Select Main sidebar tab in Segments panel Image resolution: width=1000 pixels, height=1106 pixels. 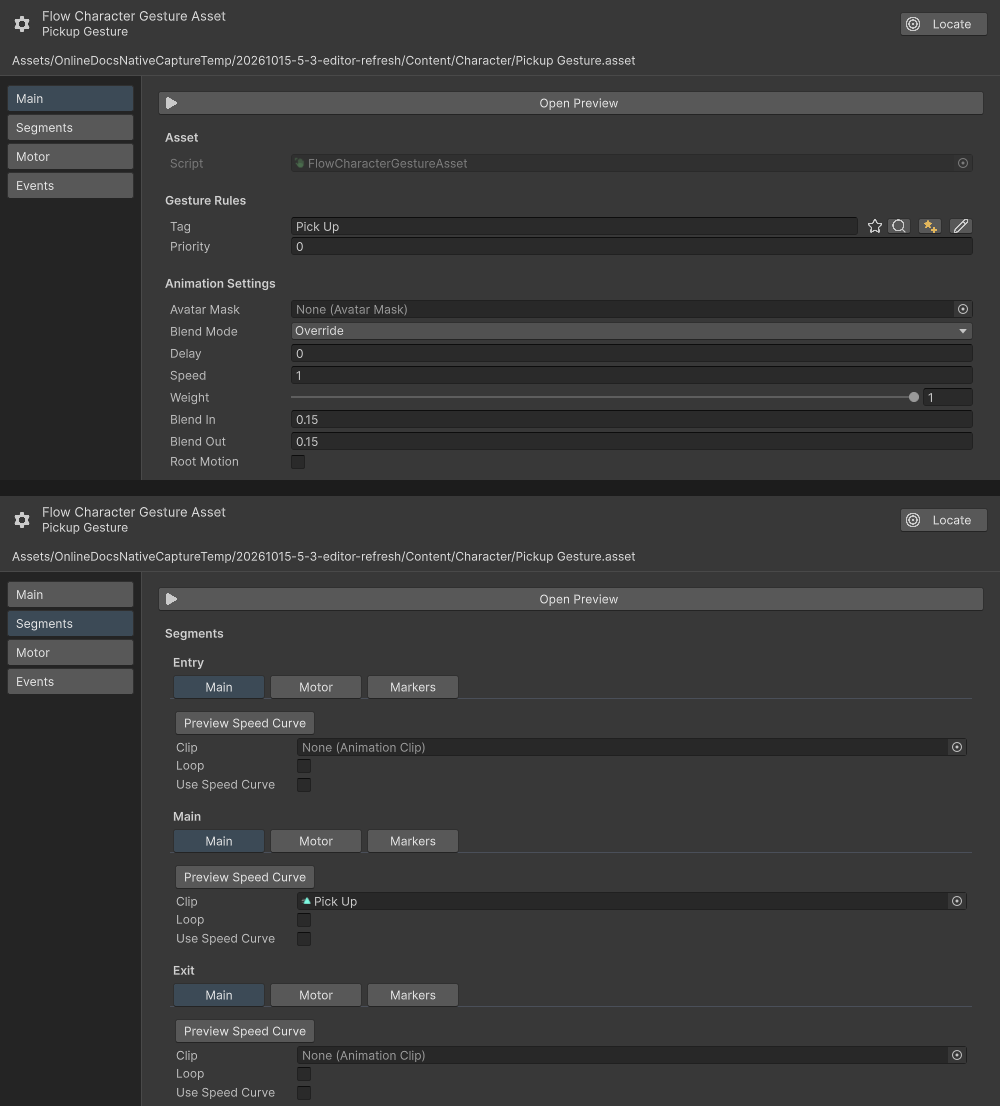click(71, 595)
